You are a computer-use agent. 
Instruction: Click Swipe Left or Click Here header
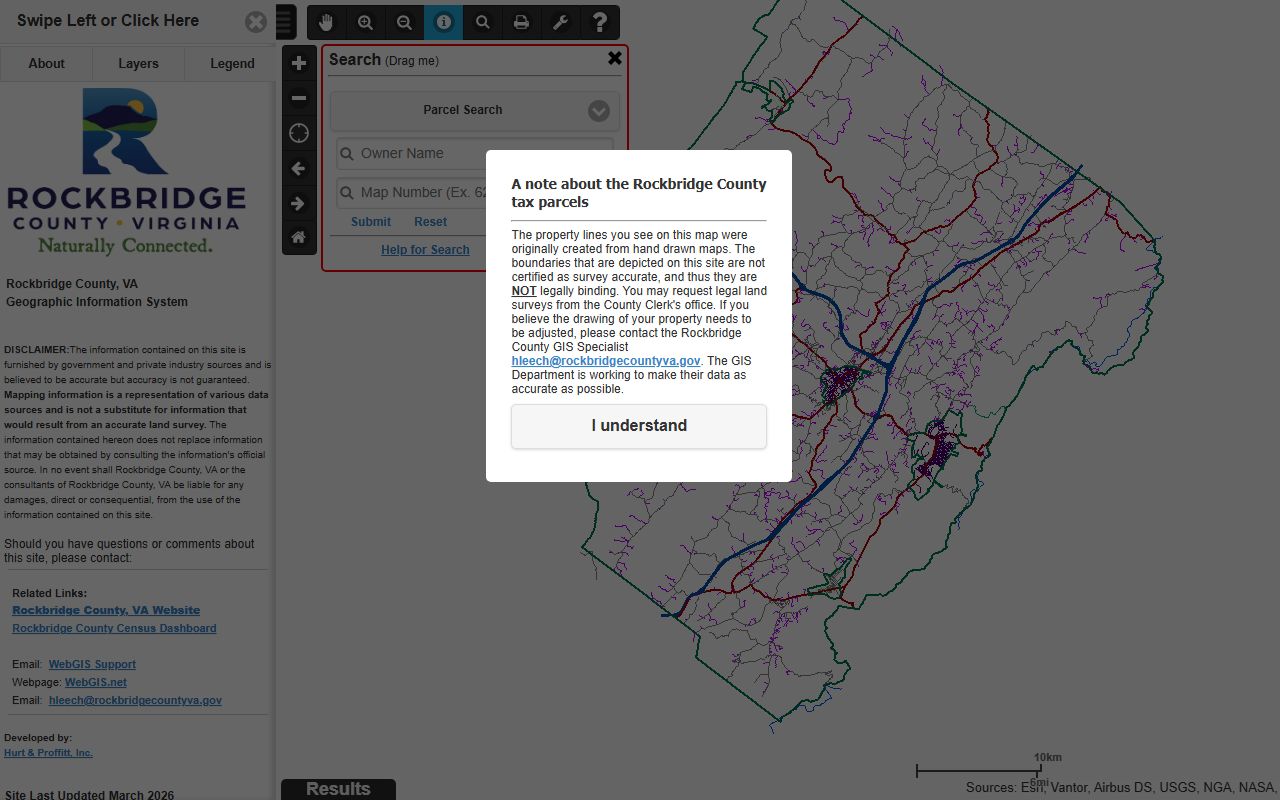coord(108,21)
